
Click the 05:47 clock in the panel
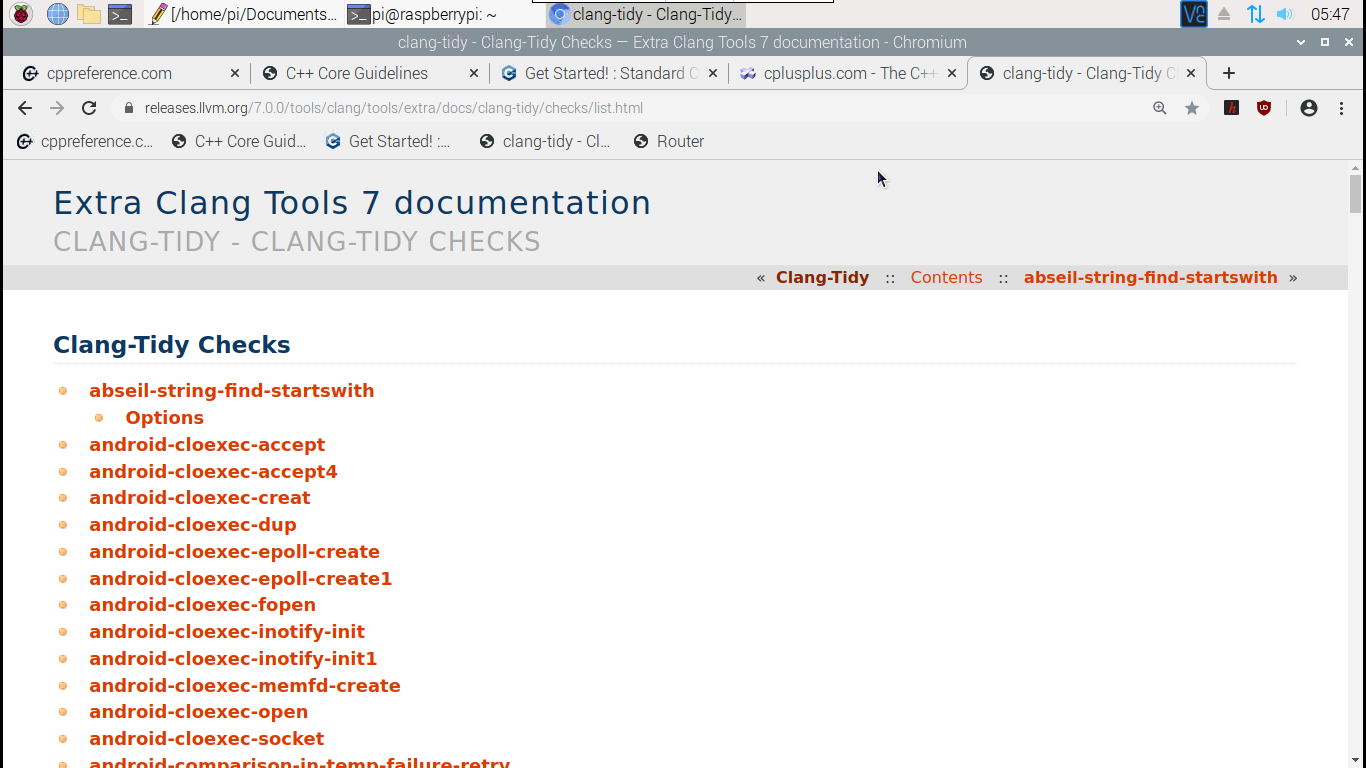pos(1330,14)
